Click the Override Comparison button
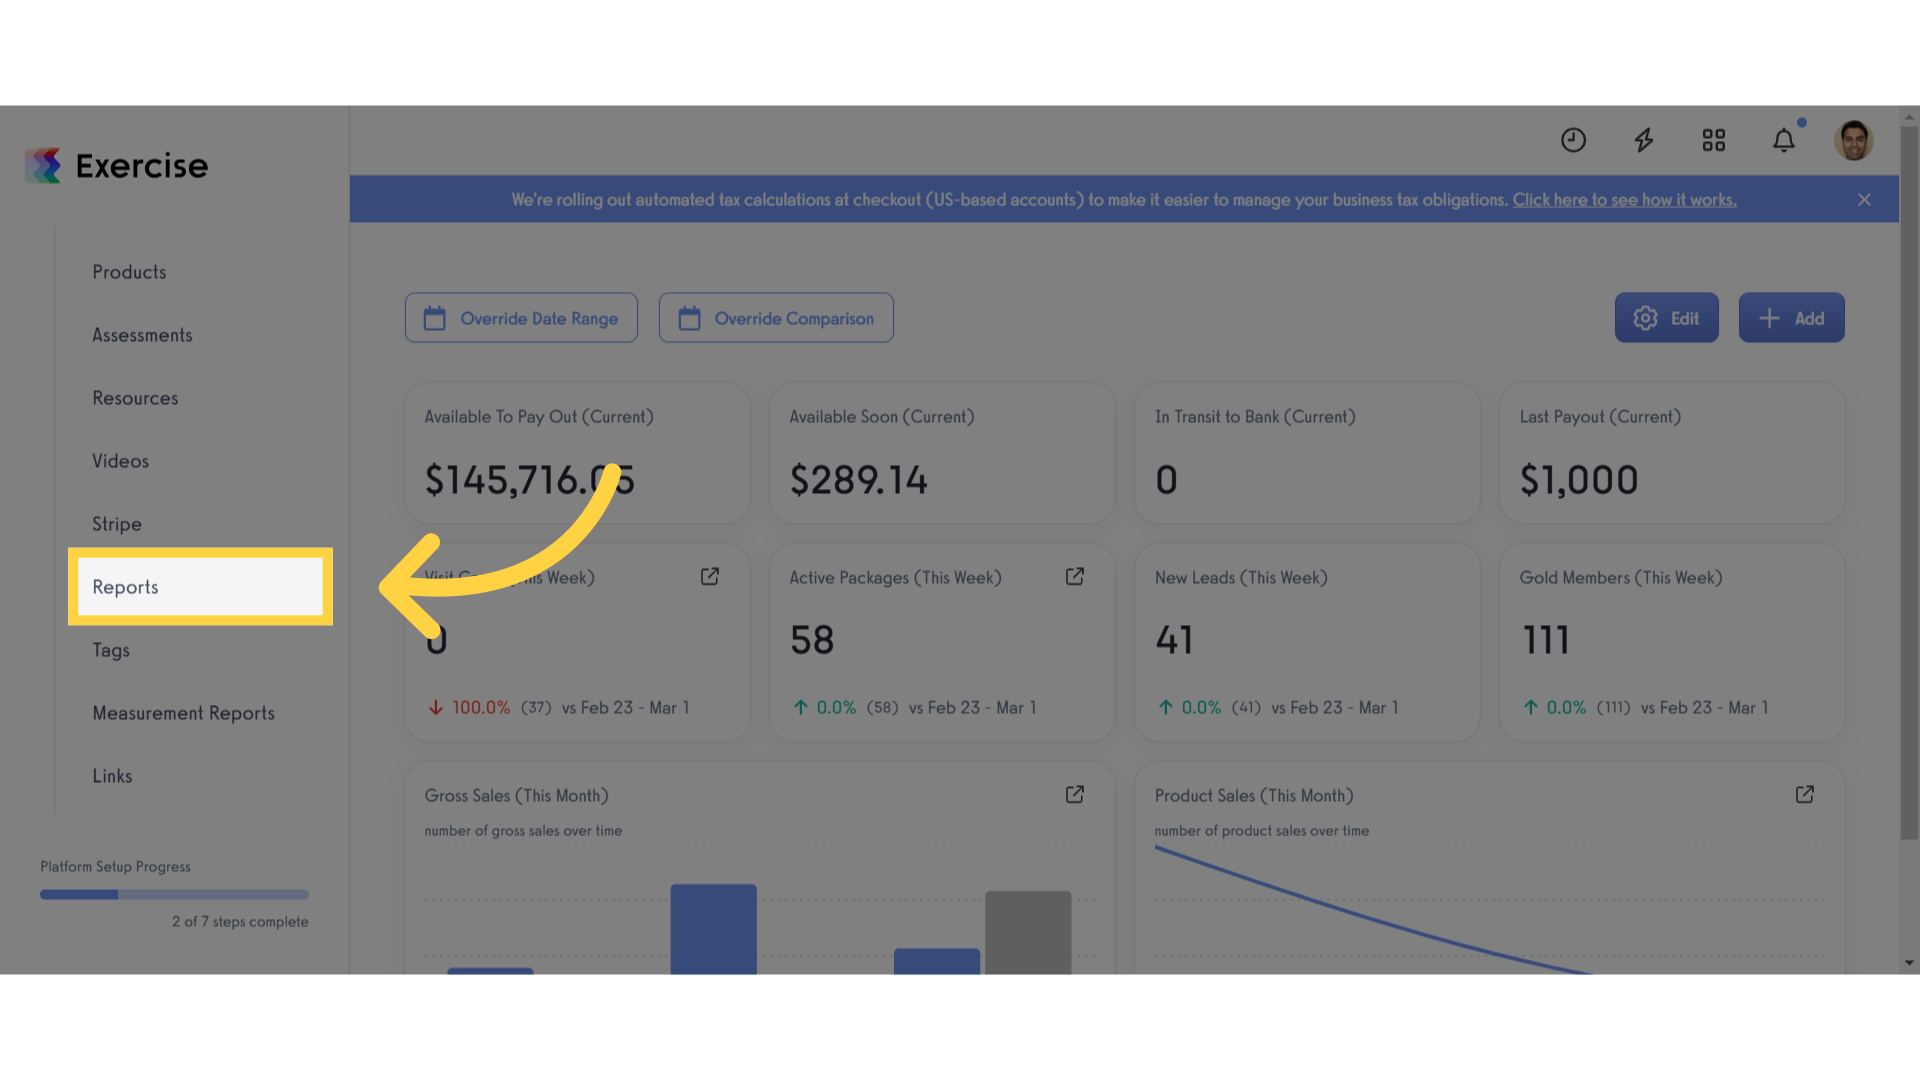Viewport: 1920px width, 1080px height. (776, 318)
